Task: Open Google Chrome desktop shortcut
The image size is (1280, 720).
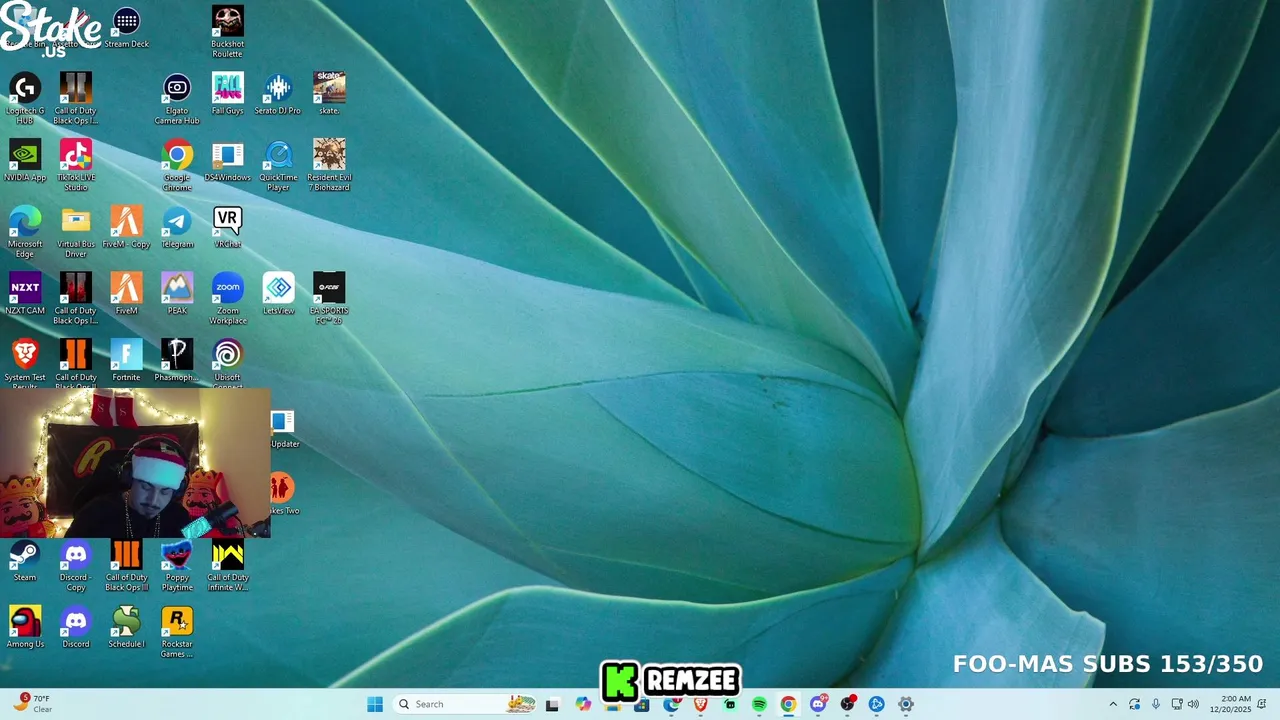Action: [177, 166]
